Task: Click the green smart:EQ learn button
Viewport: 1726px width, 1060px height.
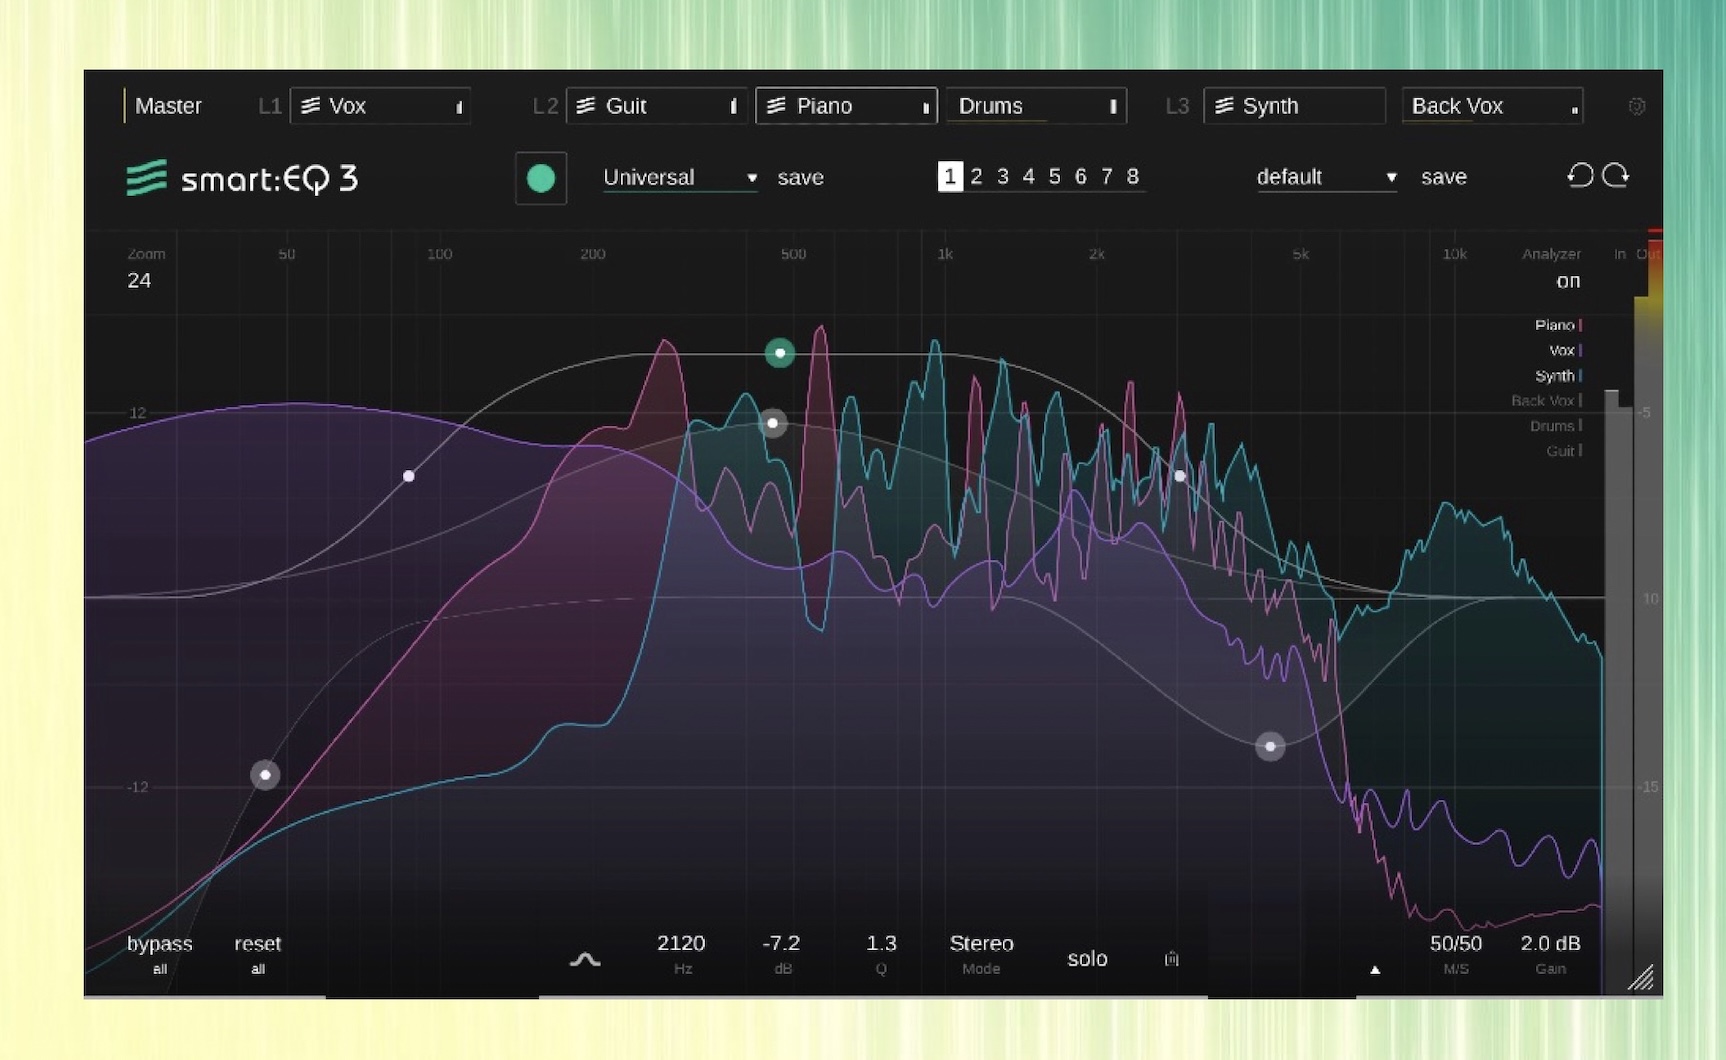Action: tap(541, 178)
